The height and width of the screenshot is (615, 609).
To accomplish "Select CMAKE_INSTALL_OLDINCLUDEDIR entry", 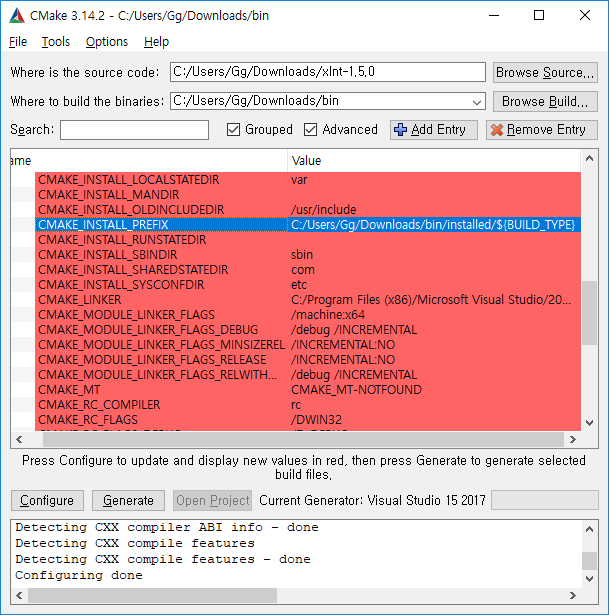I will click(131, 209).
